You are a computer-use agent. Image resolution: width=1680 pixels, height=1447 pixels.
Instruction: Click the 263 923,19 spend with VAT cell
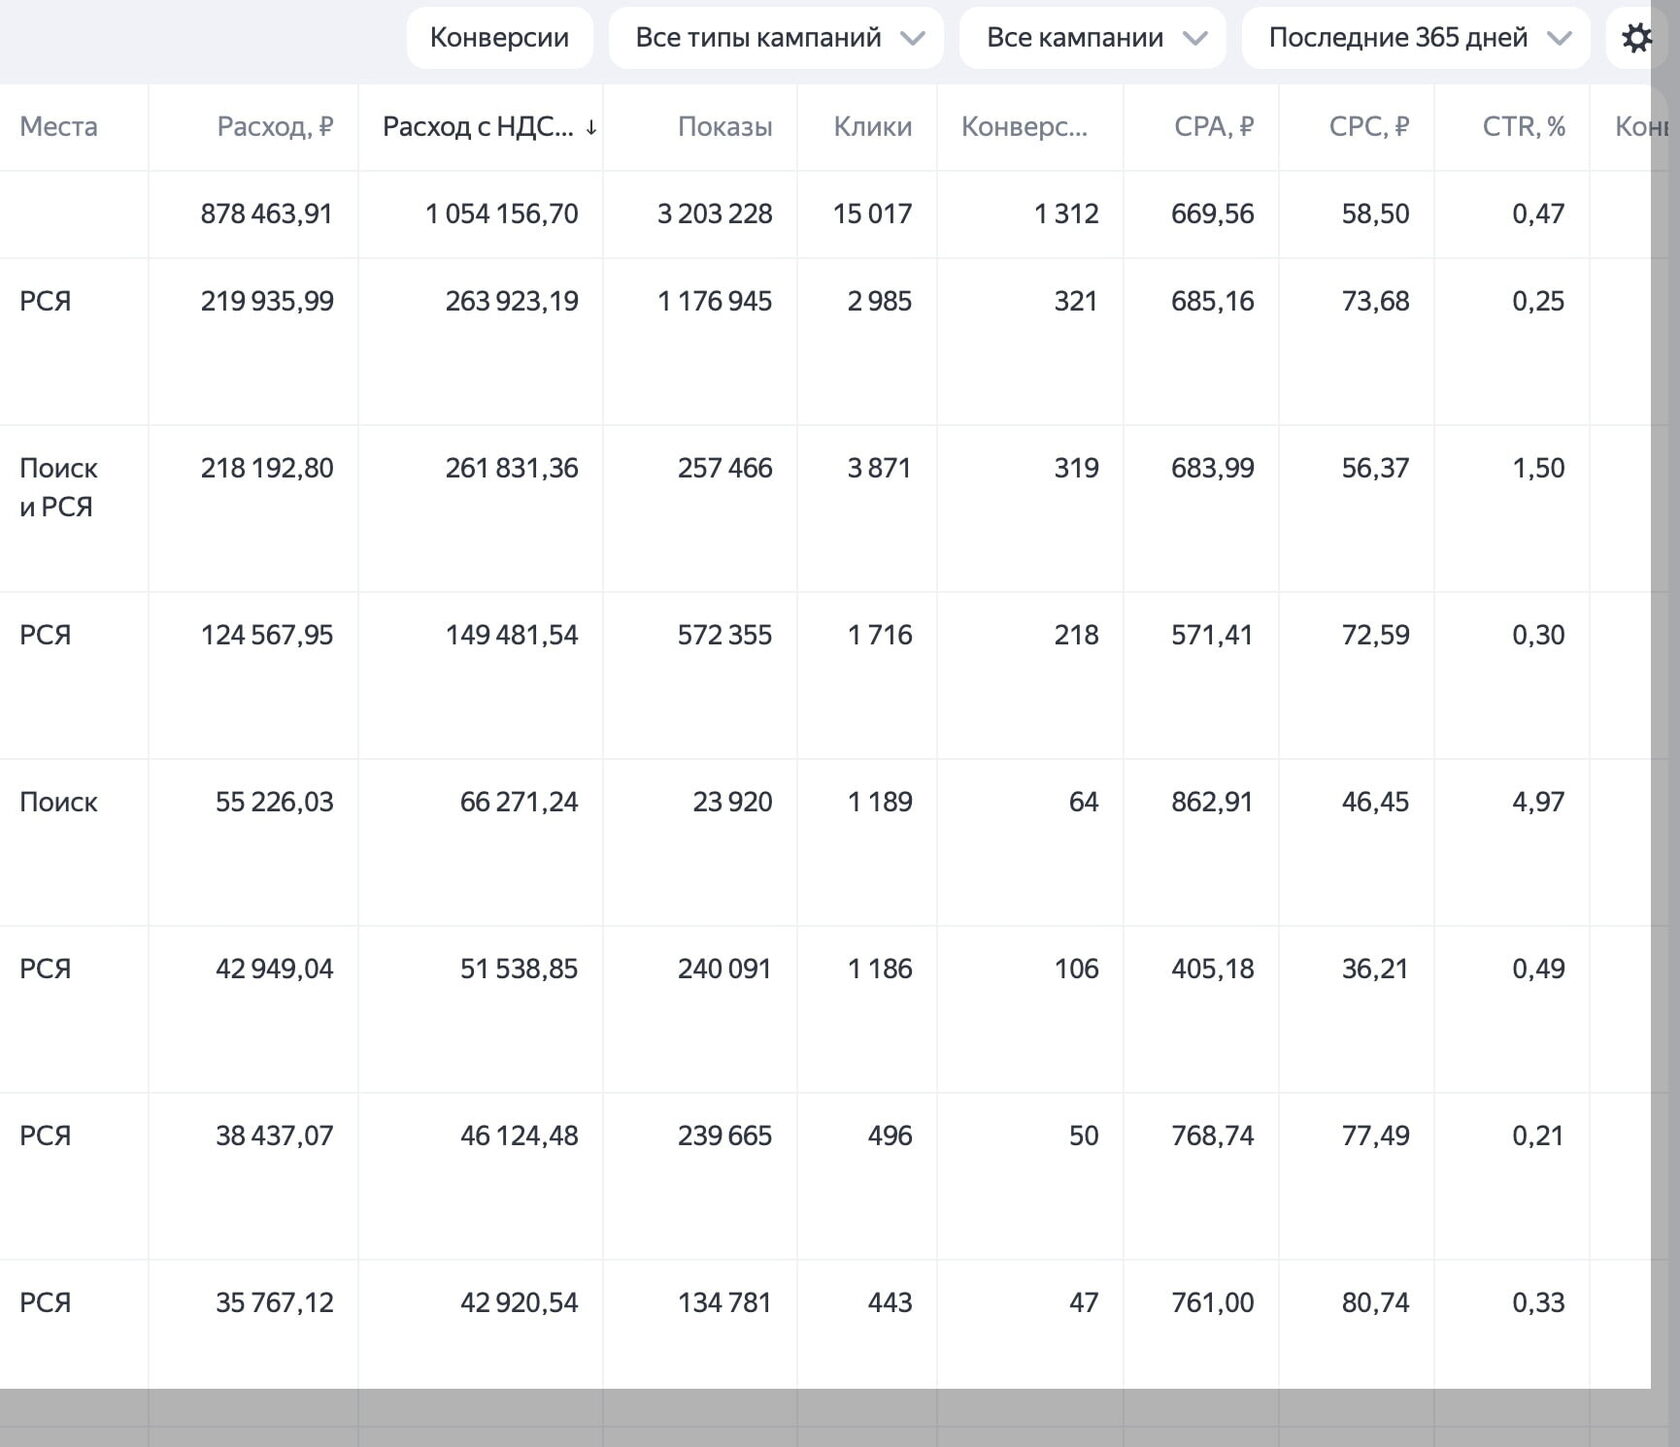(x=512, y=301)
